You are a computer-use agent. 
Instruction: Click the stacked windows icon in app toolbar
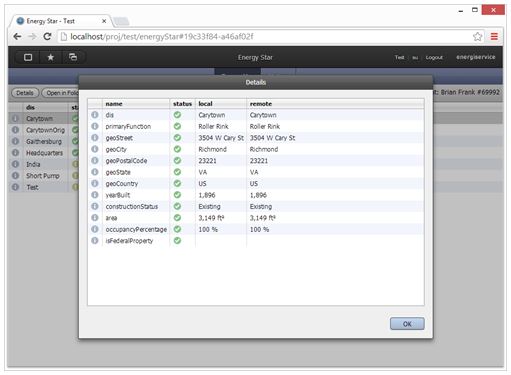click(x=73, y=57)
